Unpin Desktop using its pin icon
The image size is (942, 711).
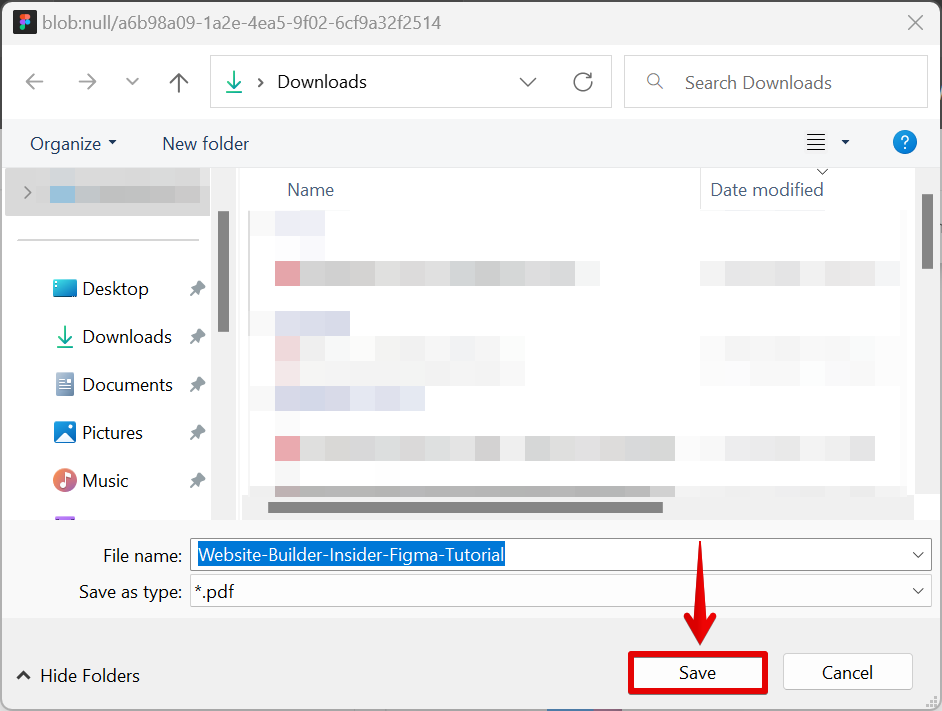197,289
